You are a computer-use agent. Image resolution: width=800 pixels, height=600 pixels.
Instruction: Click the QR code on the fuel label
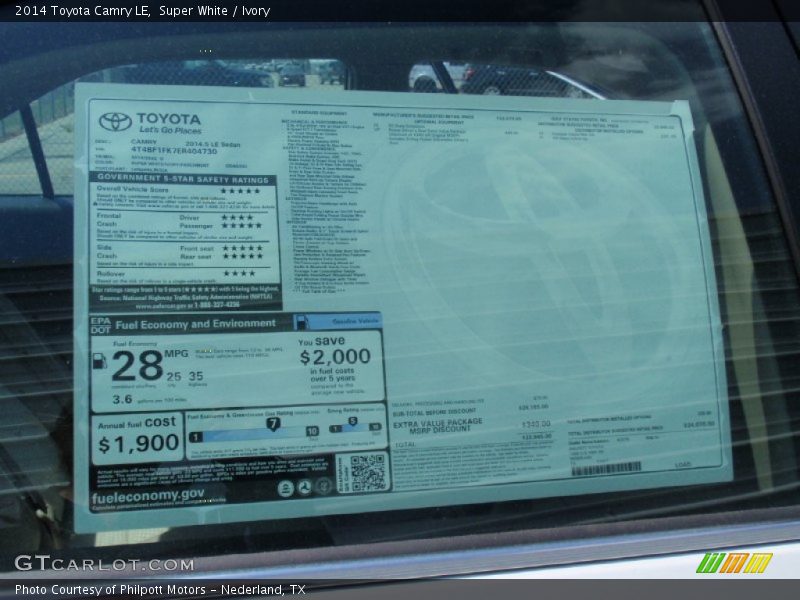click(x=367, y=473)
